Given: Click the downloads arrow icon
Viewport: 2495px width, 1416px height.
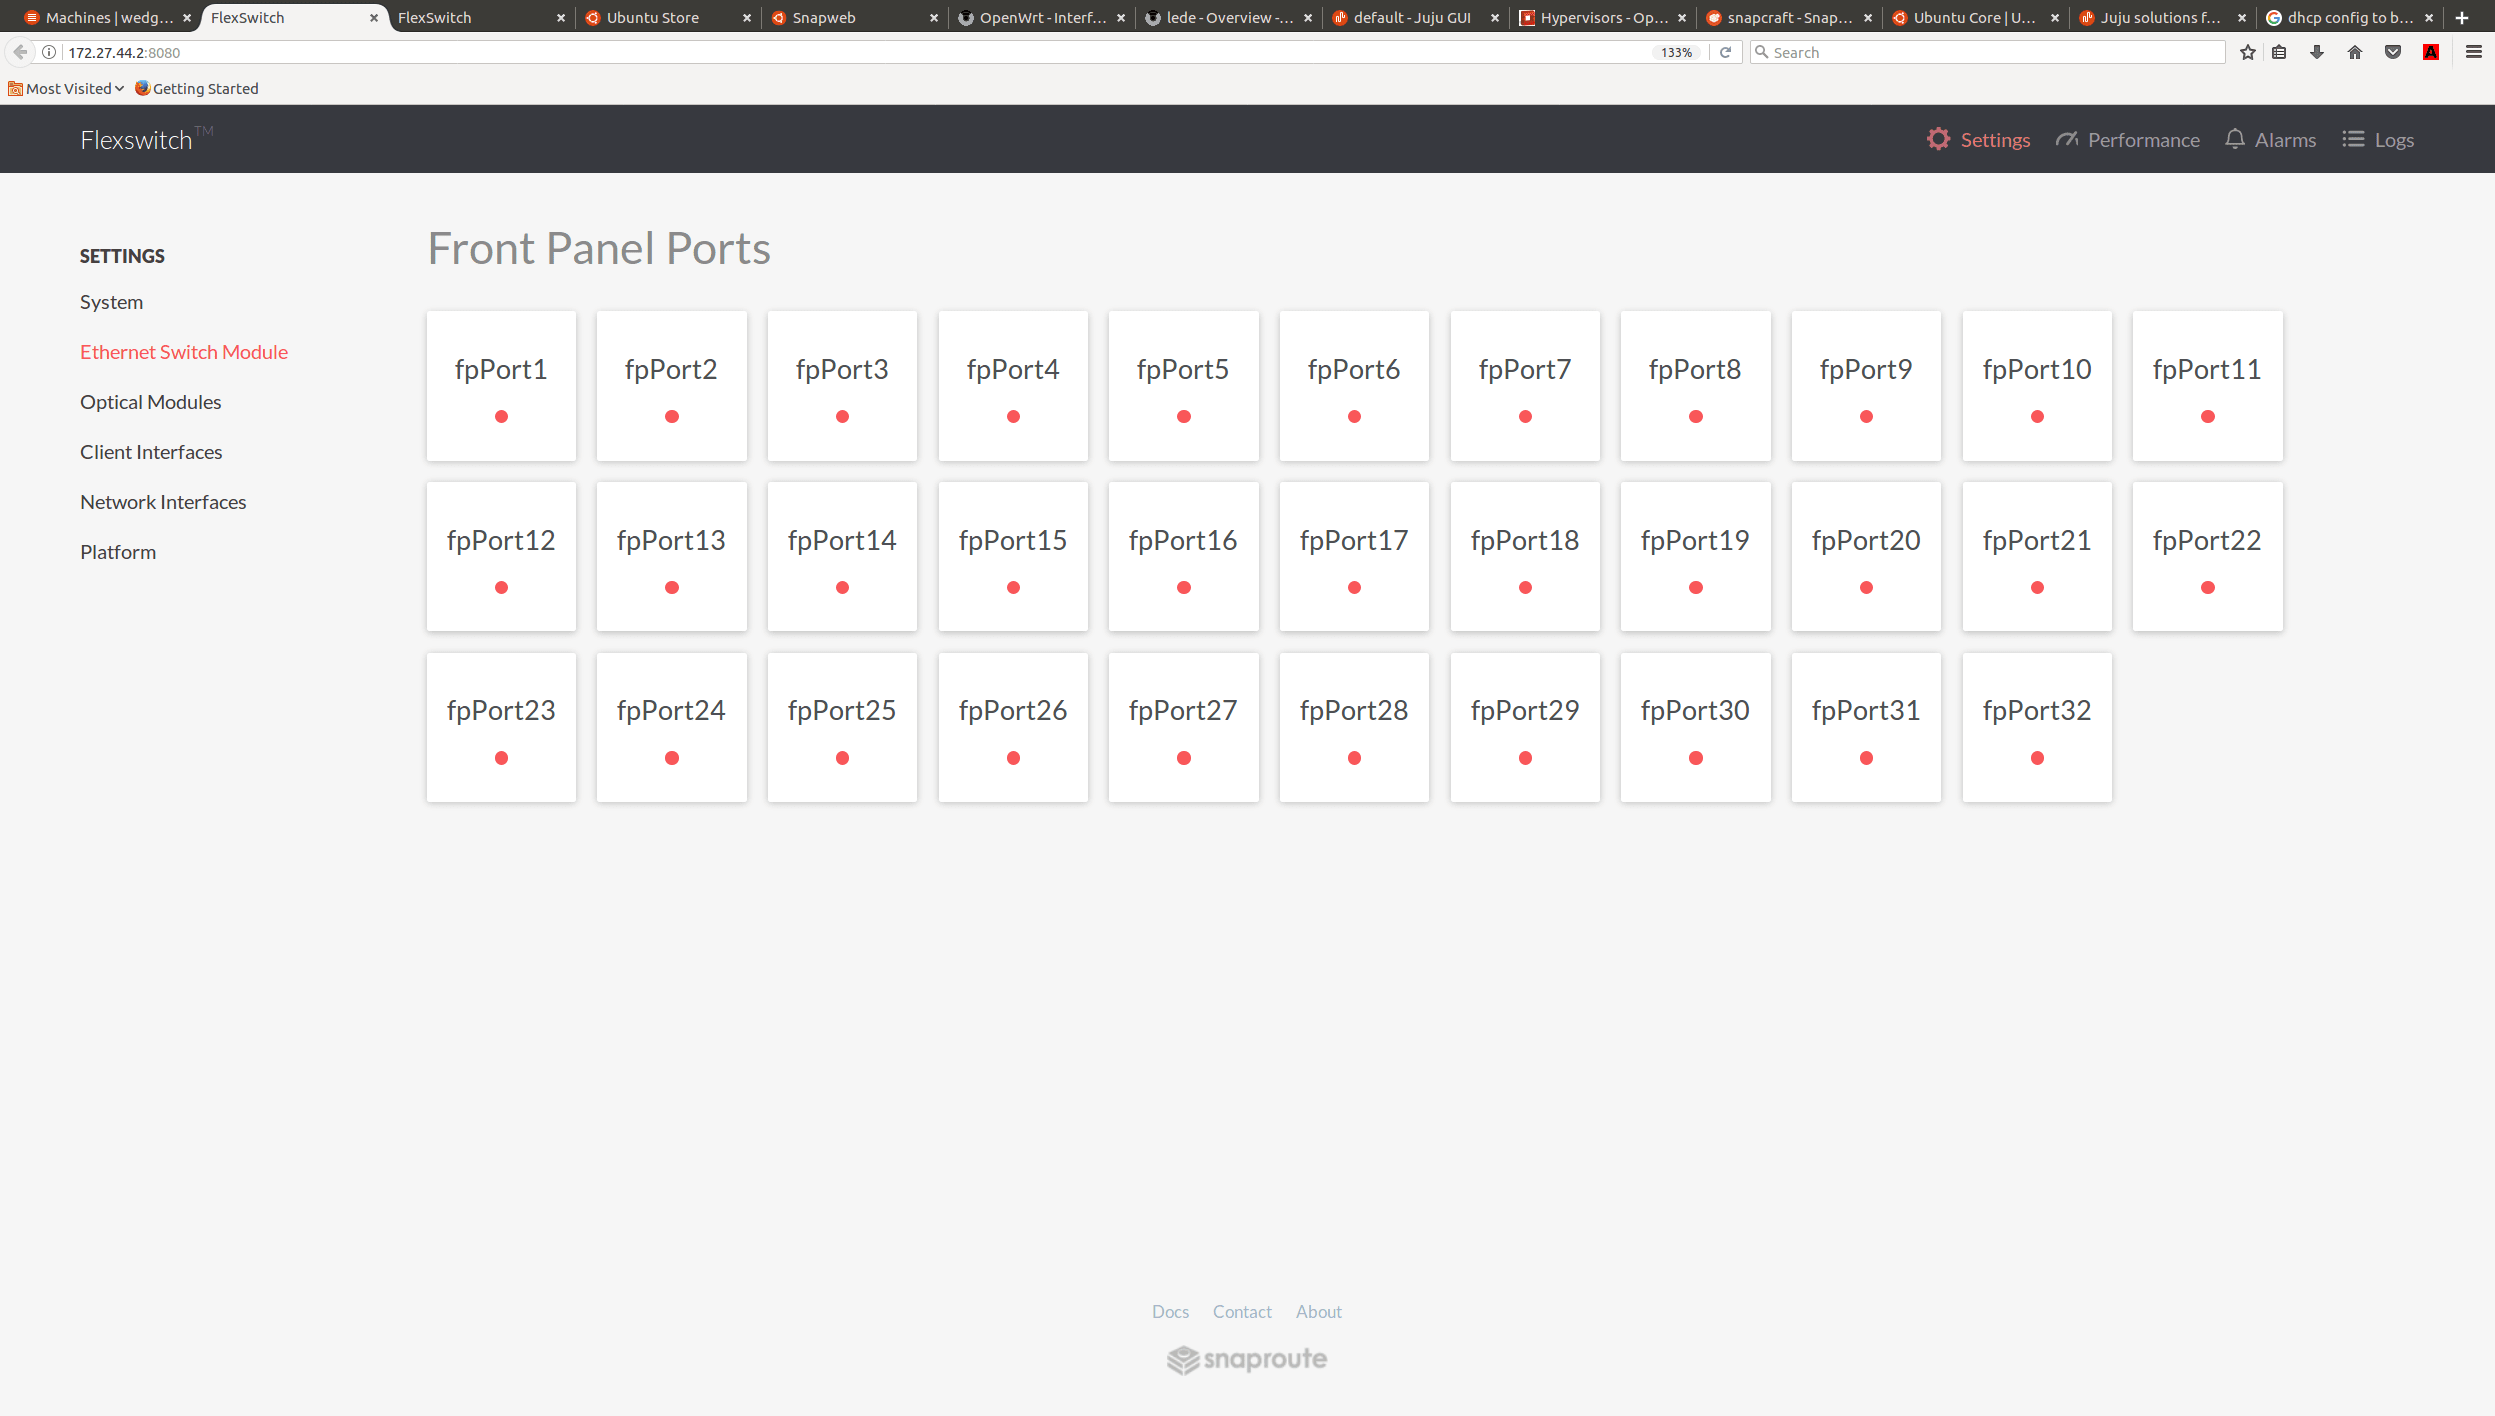Looking at the screenshot, I should pyautogui.click(x=2317, y=52).
